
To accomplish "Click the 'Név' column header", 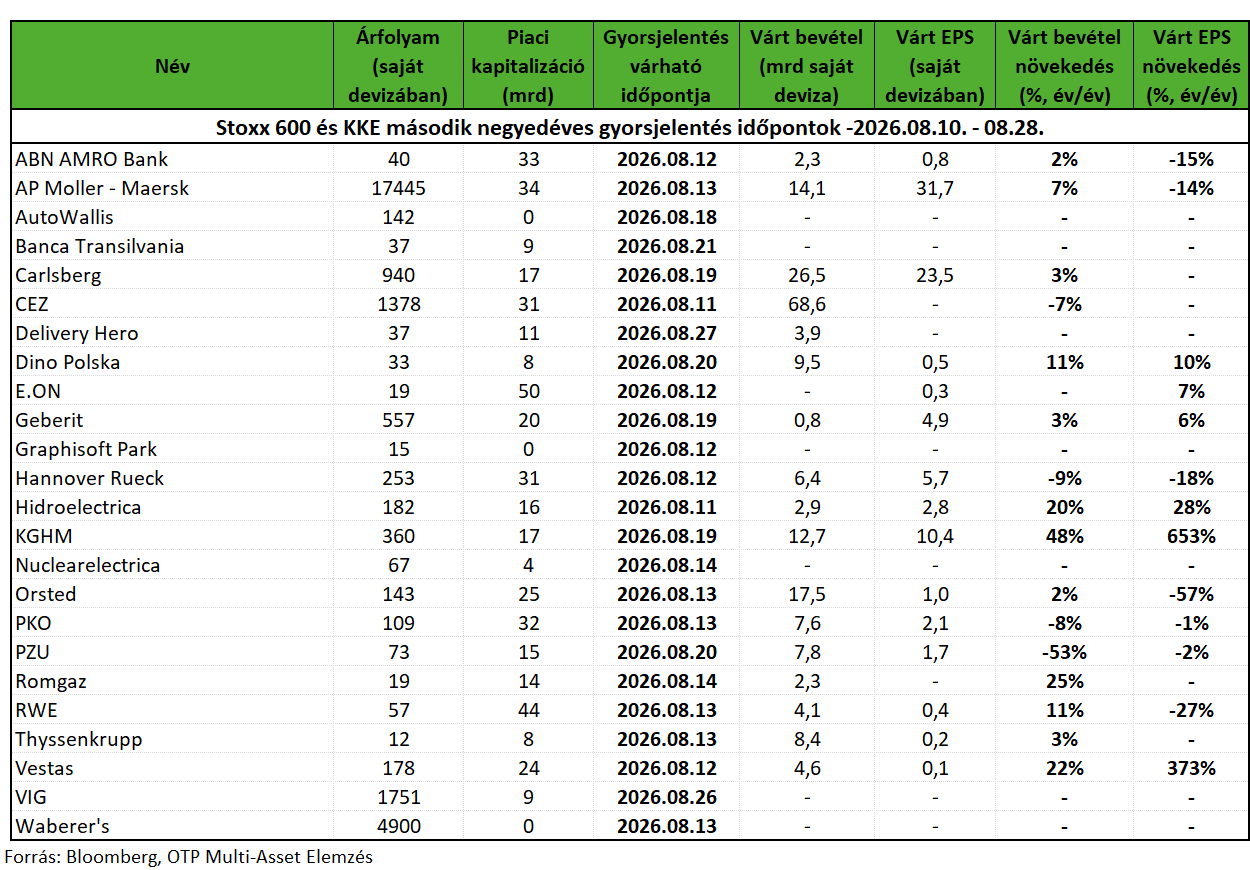I will [x=172, y=66].
